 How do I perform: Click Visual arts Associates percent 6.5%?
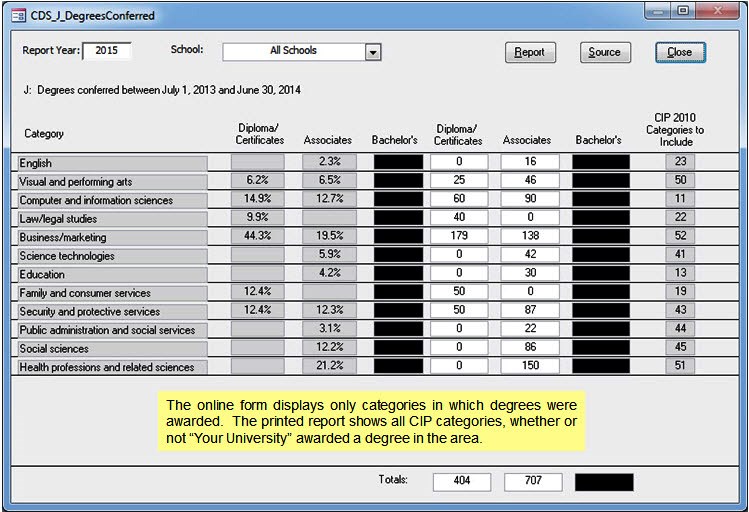click(x=329, y=181)
